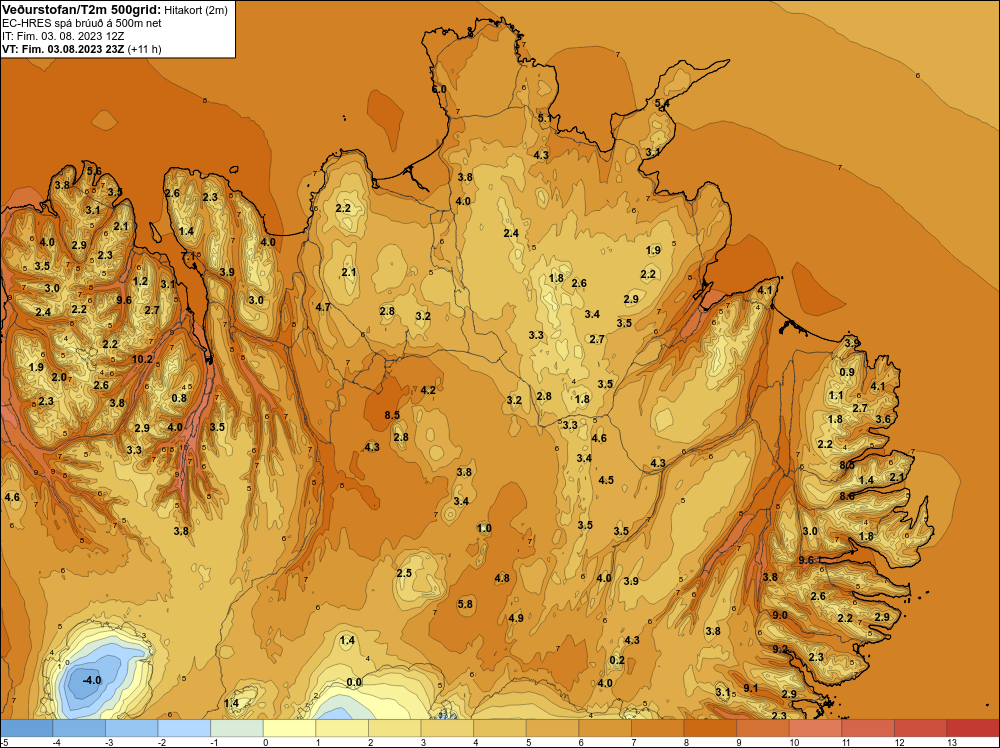Click the 1.2 temperature value

pos(140,281)
